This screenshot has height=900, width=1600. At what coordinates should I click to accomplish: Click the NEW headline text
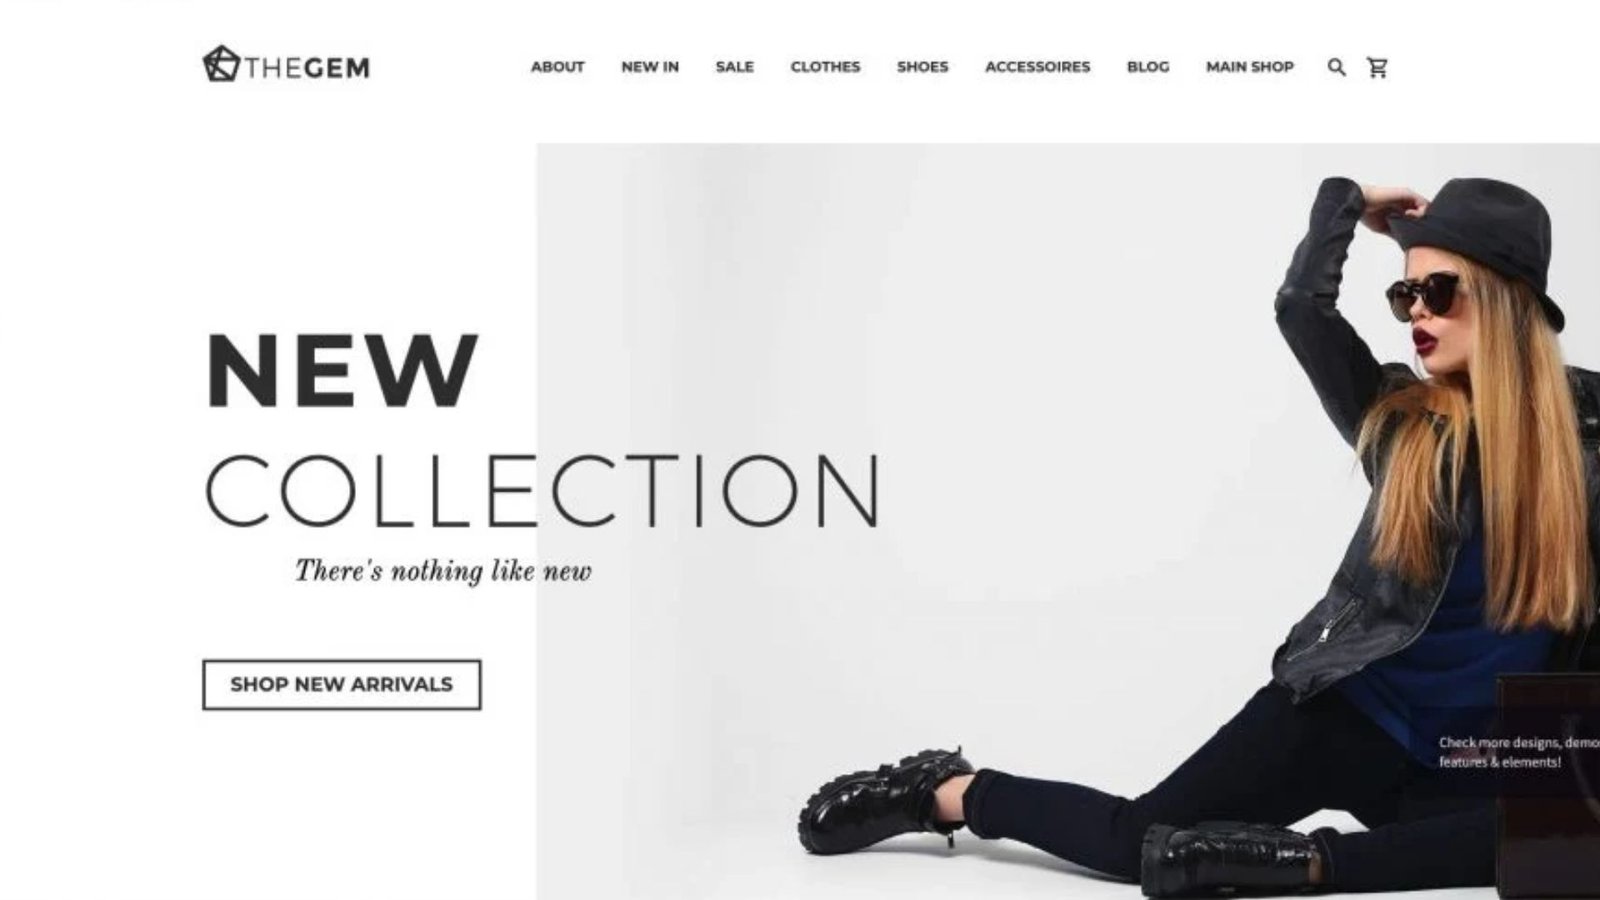click(x=342, y=371)
